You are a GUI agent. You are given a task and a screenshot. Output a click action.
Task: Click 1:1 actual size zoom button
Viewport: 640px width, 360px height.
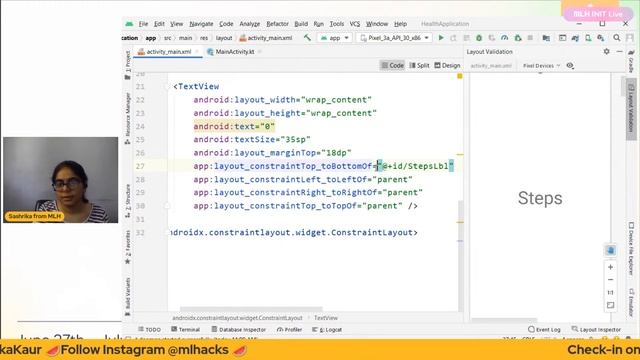(610, 292)
